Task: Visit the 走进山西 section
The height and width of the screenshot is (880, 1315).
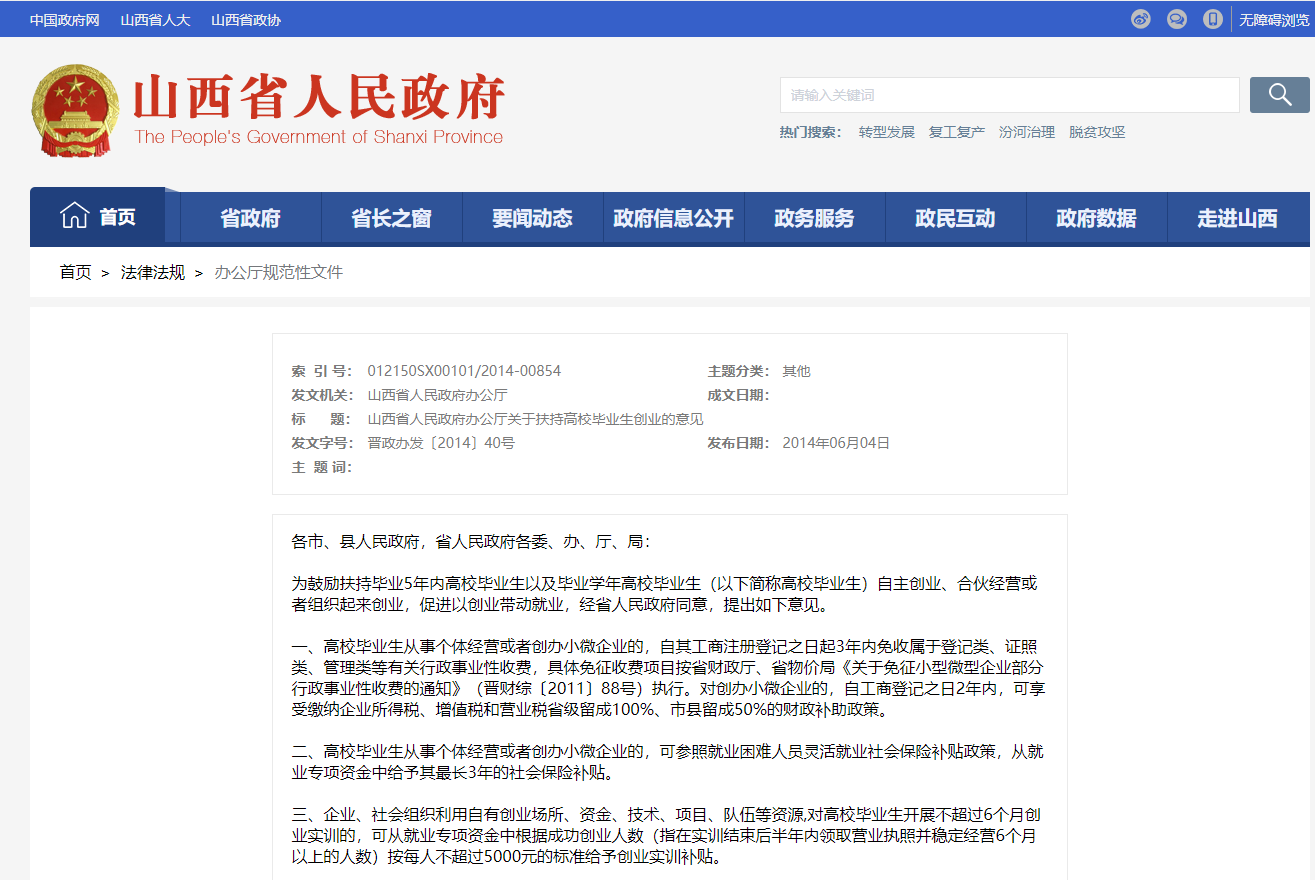Action: tap(1237, 218)
